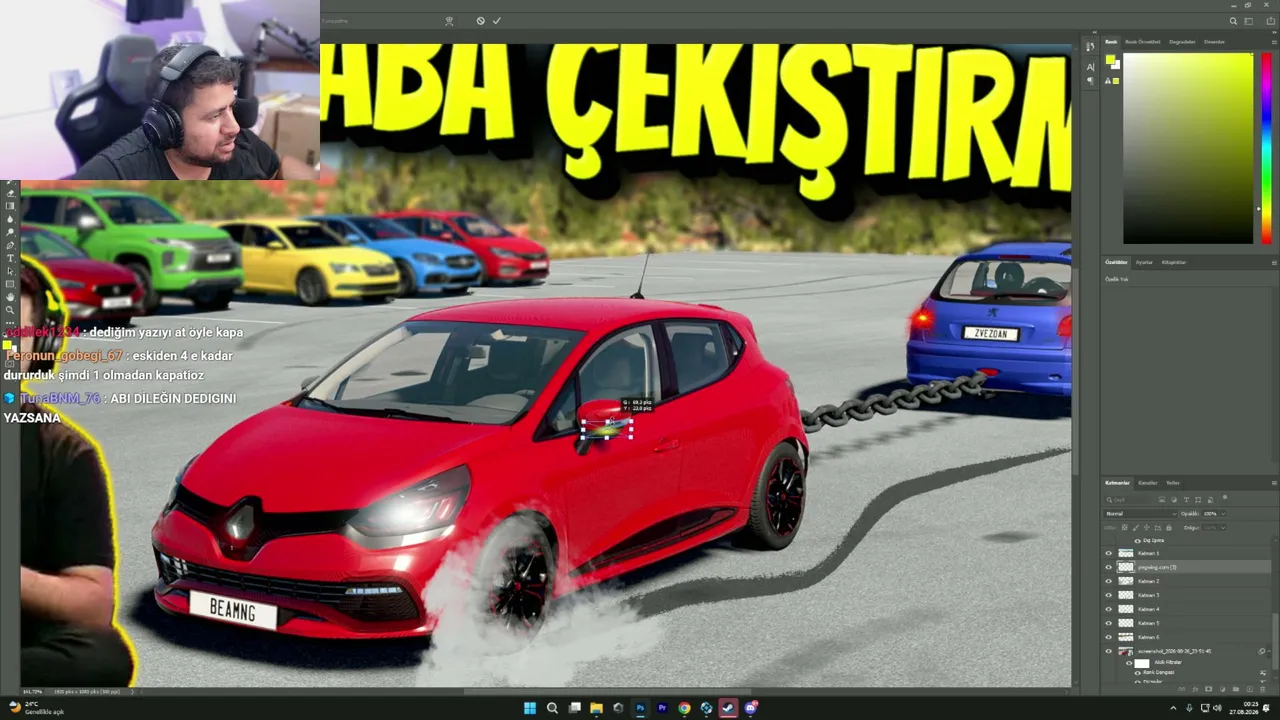Lock image pixels with brush icon

[x=1136, y=527]
